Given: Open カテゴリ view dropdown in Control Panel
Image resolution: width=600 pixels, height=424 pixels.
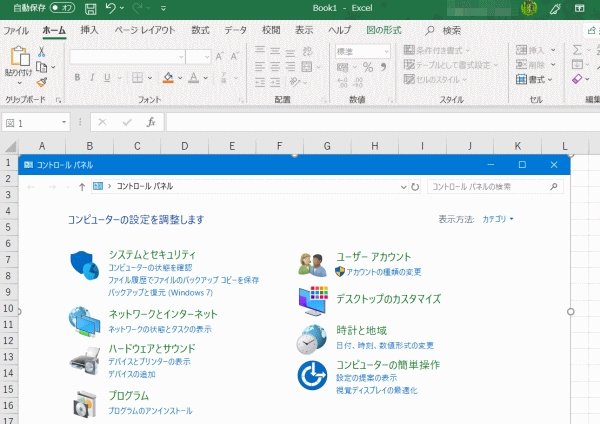Looking at the screenshot, I should [498, 219].
